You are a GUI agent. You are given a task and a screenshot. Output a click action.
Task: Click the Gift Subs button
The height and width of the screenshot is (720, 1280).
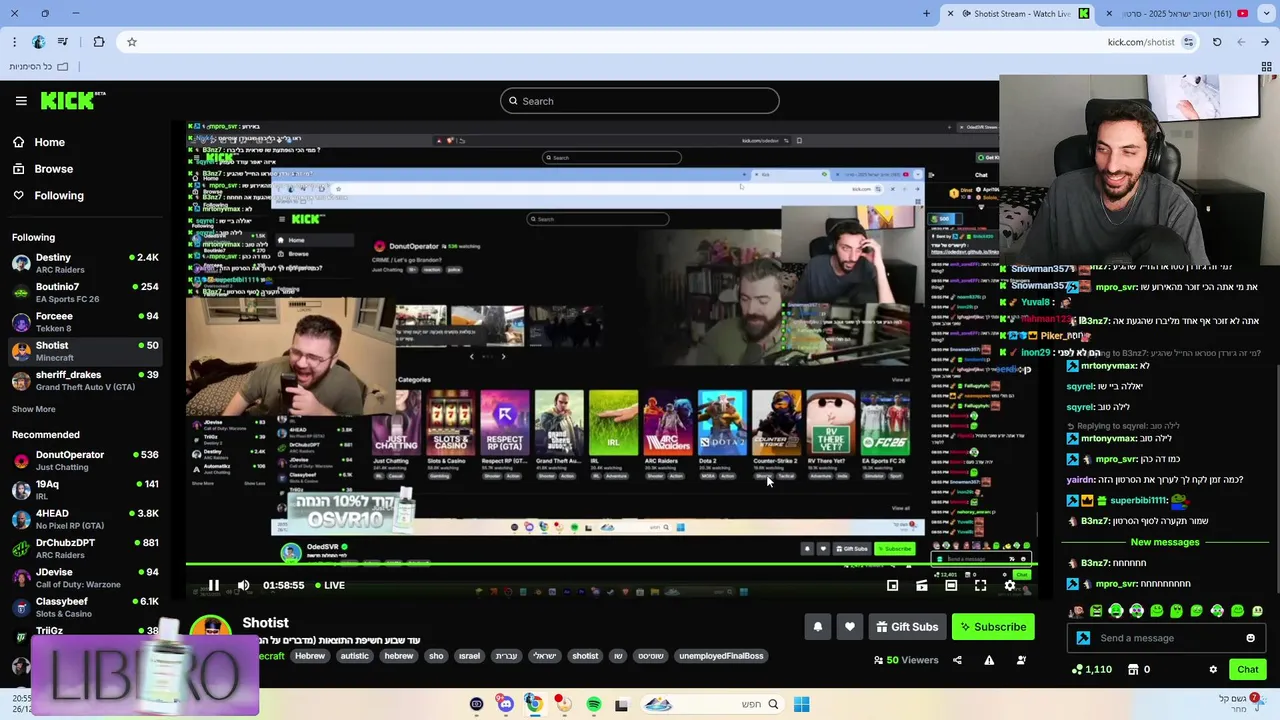click(x=907, y=627)
